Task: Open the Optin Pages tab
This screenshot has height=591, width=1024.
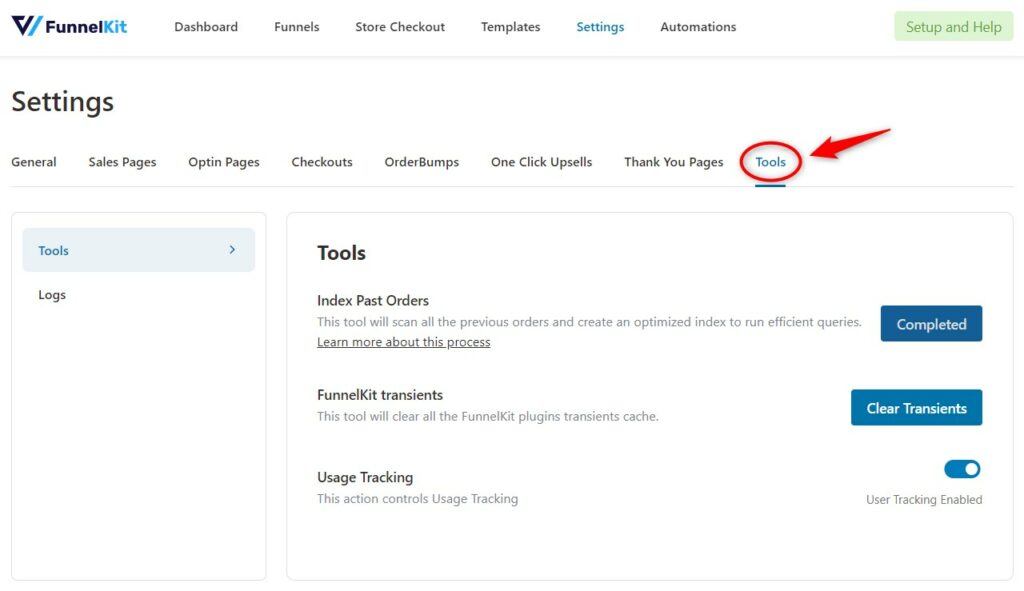Action: tap(223, 162)
